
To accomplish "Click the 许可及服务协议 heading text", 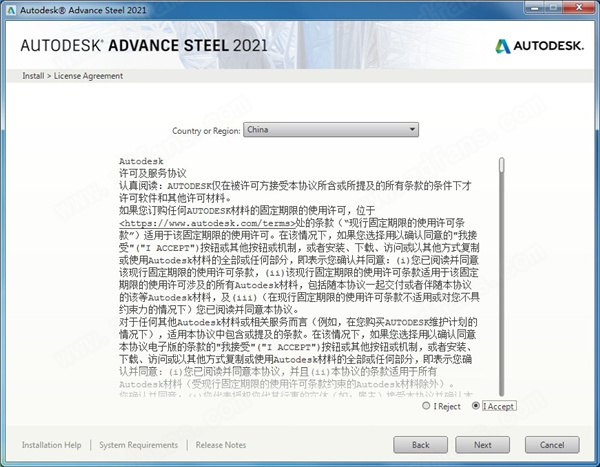I will [153, 173].
